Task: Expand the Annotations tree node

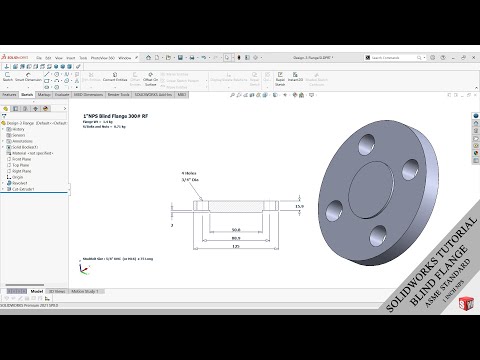Action: tap(3, 141)
